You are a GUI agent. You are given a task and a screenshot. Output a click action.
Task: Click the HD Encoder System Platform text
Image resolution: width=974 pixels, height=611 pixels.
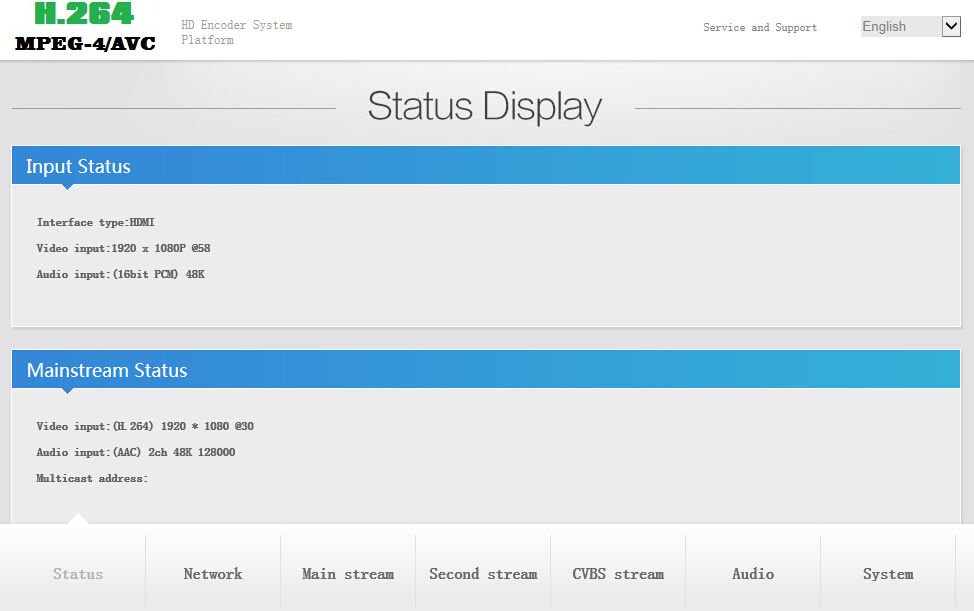pyautogui.click(x=236, y=32)
